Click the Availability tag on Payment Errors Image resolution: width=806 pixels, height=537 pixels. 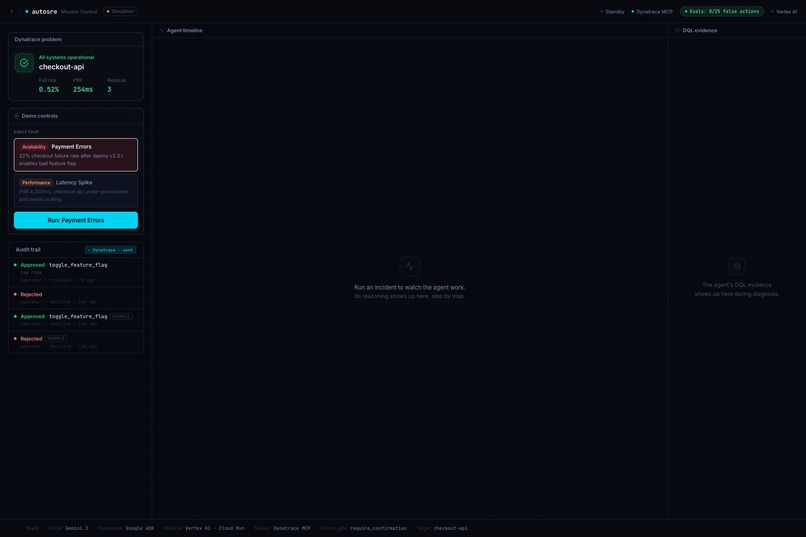(x=34, y=147)
